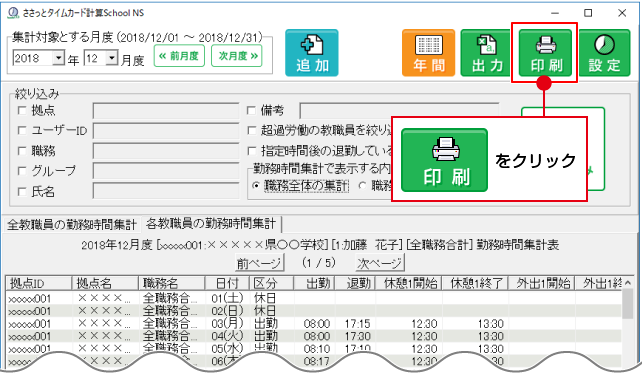Enable the 職務 filter checkbox
Screen dimensions: 642x377
pyautogui.click(x=22, y=151)
